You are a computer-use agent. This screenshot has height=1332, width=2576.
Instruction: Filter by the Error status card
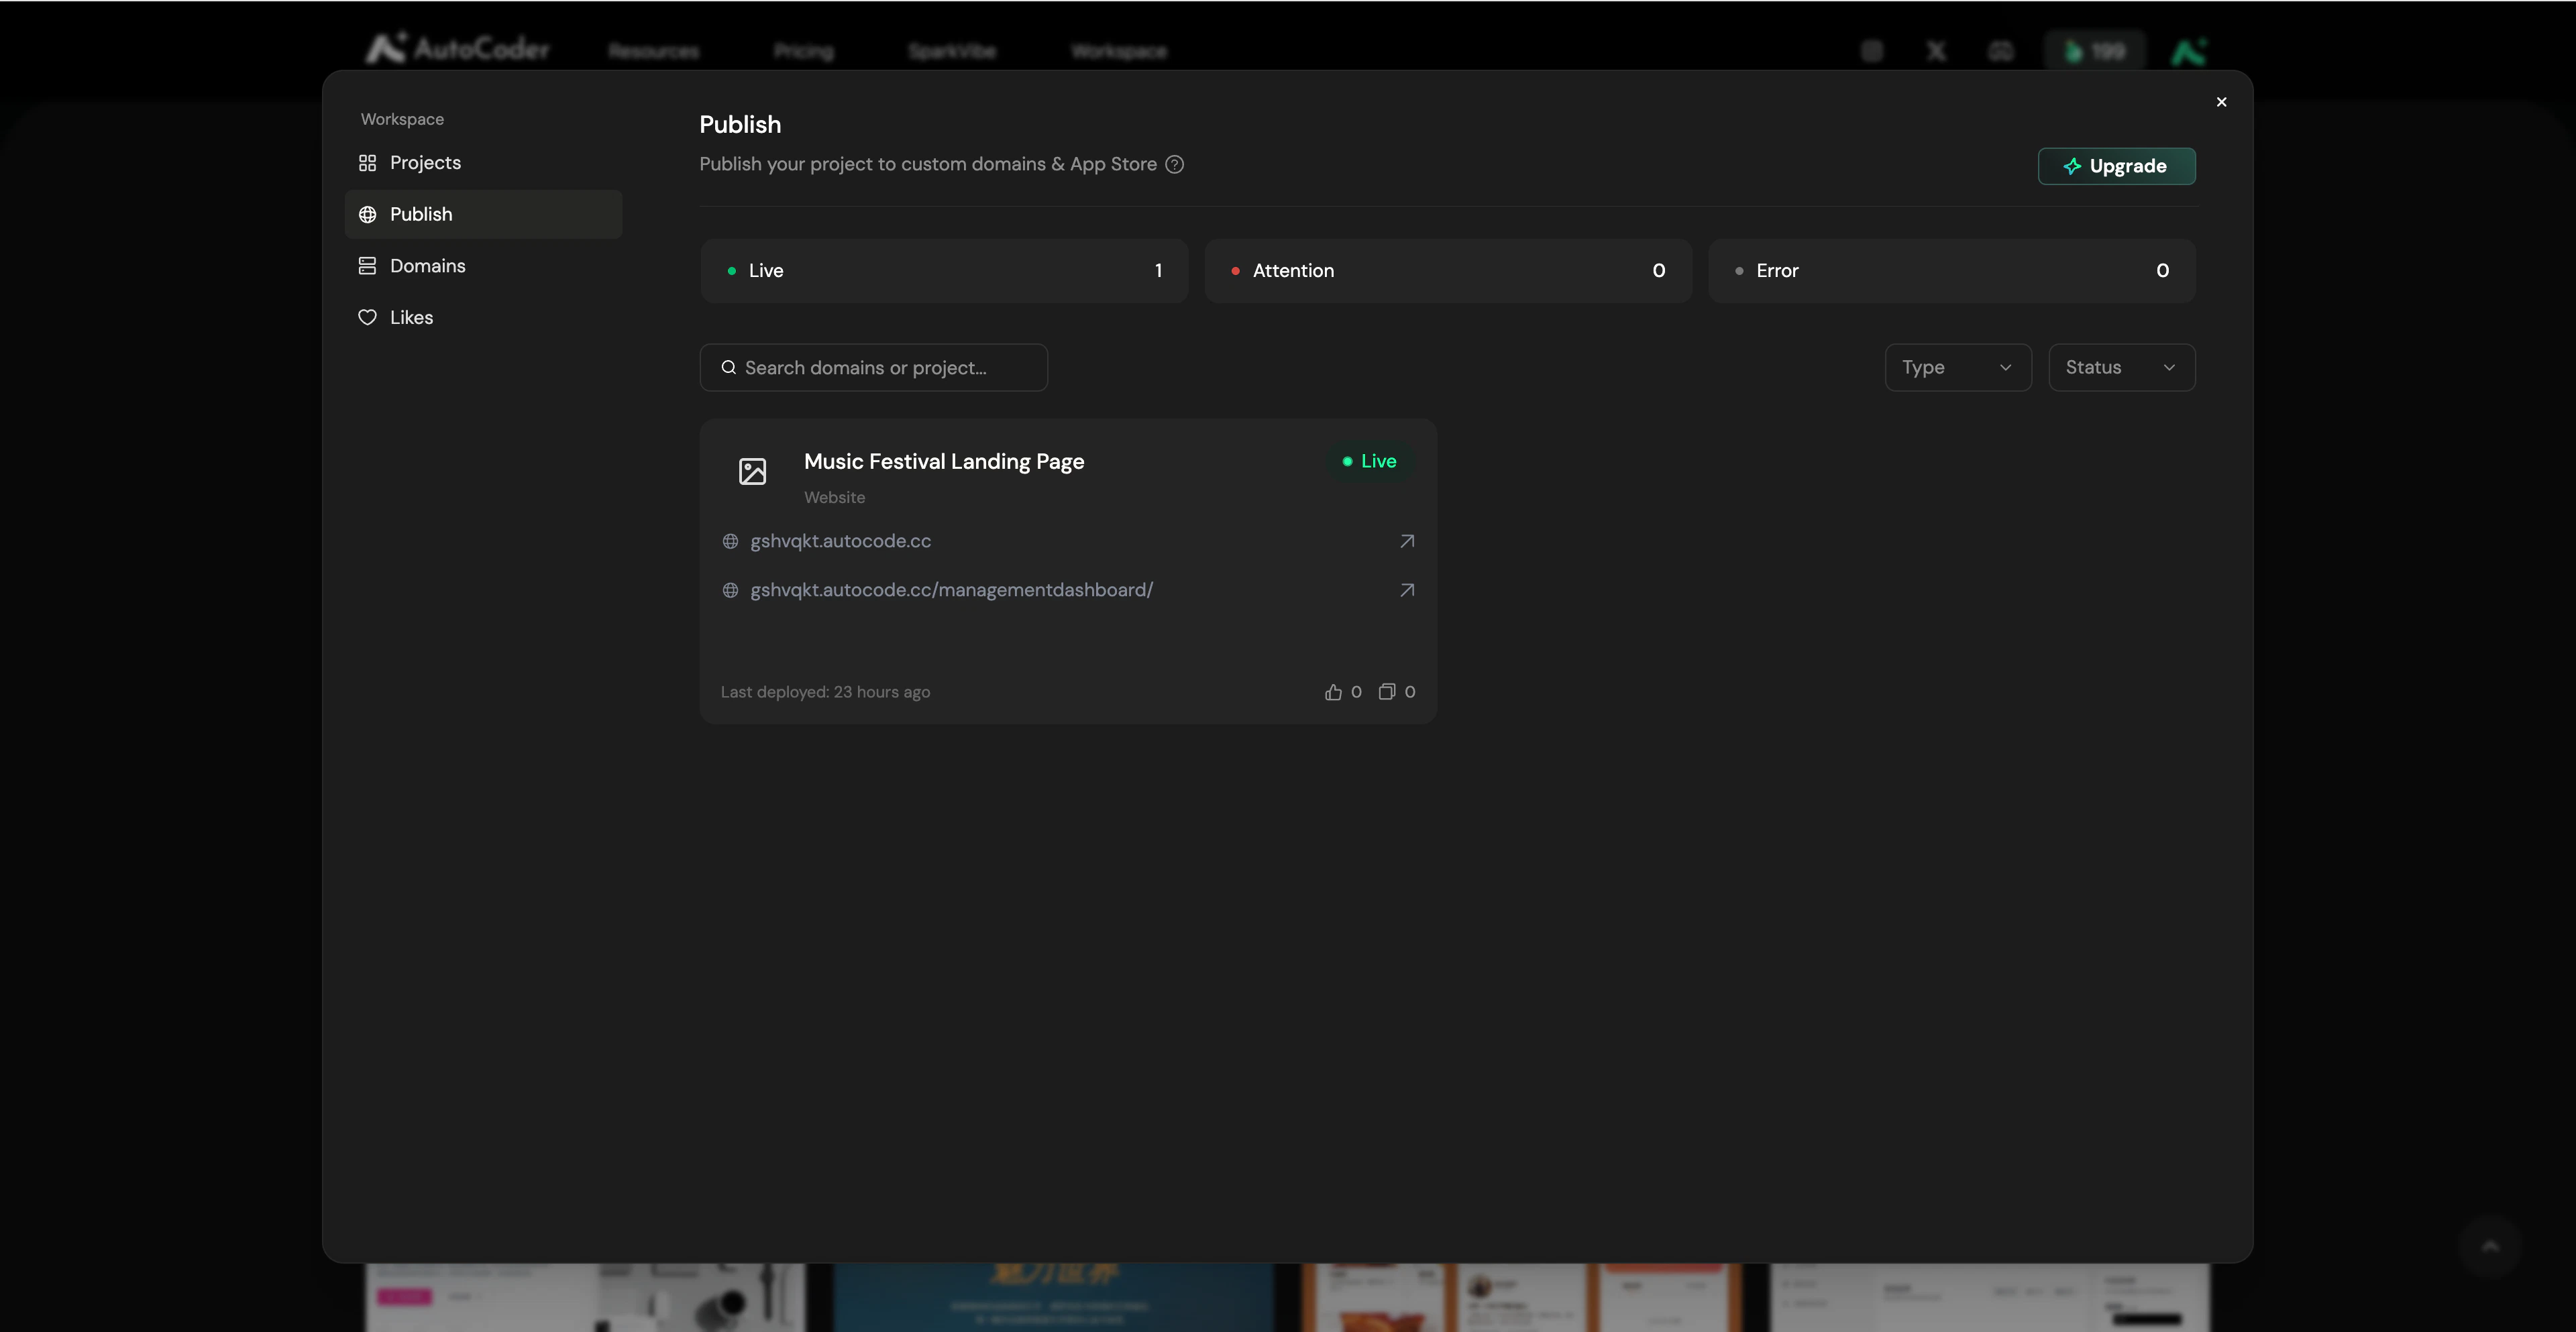[1951, 271]
